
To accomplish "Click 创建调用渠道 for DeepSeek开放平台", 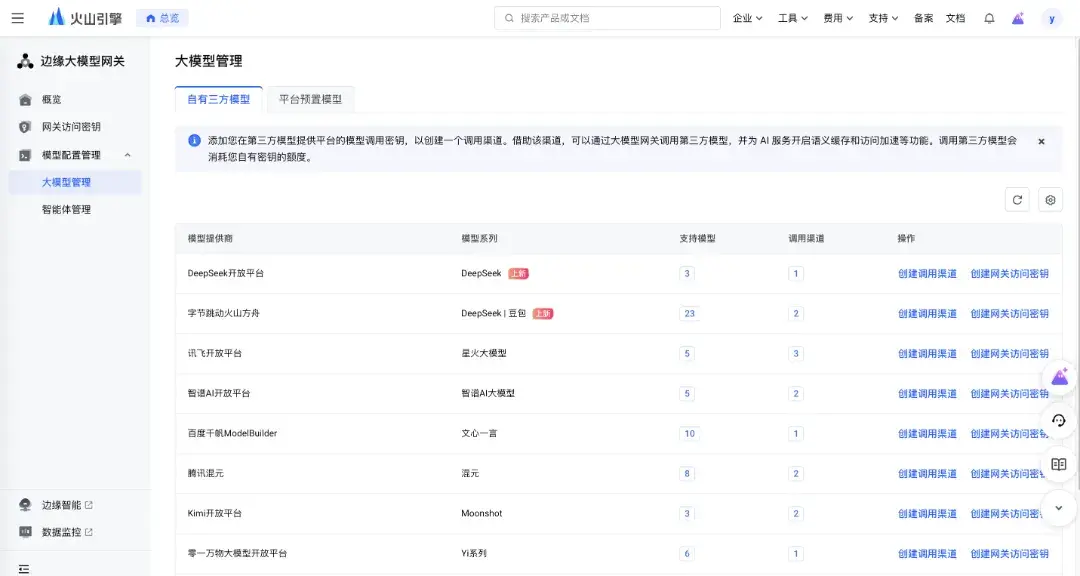I will click(927, 274).
